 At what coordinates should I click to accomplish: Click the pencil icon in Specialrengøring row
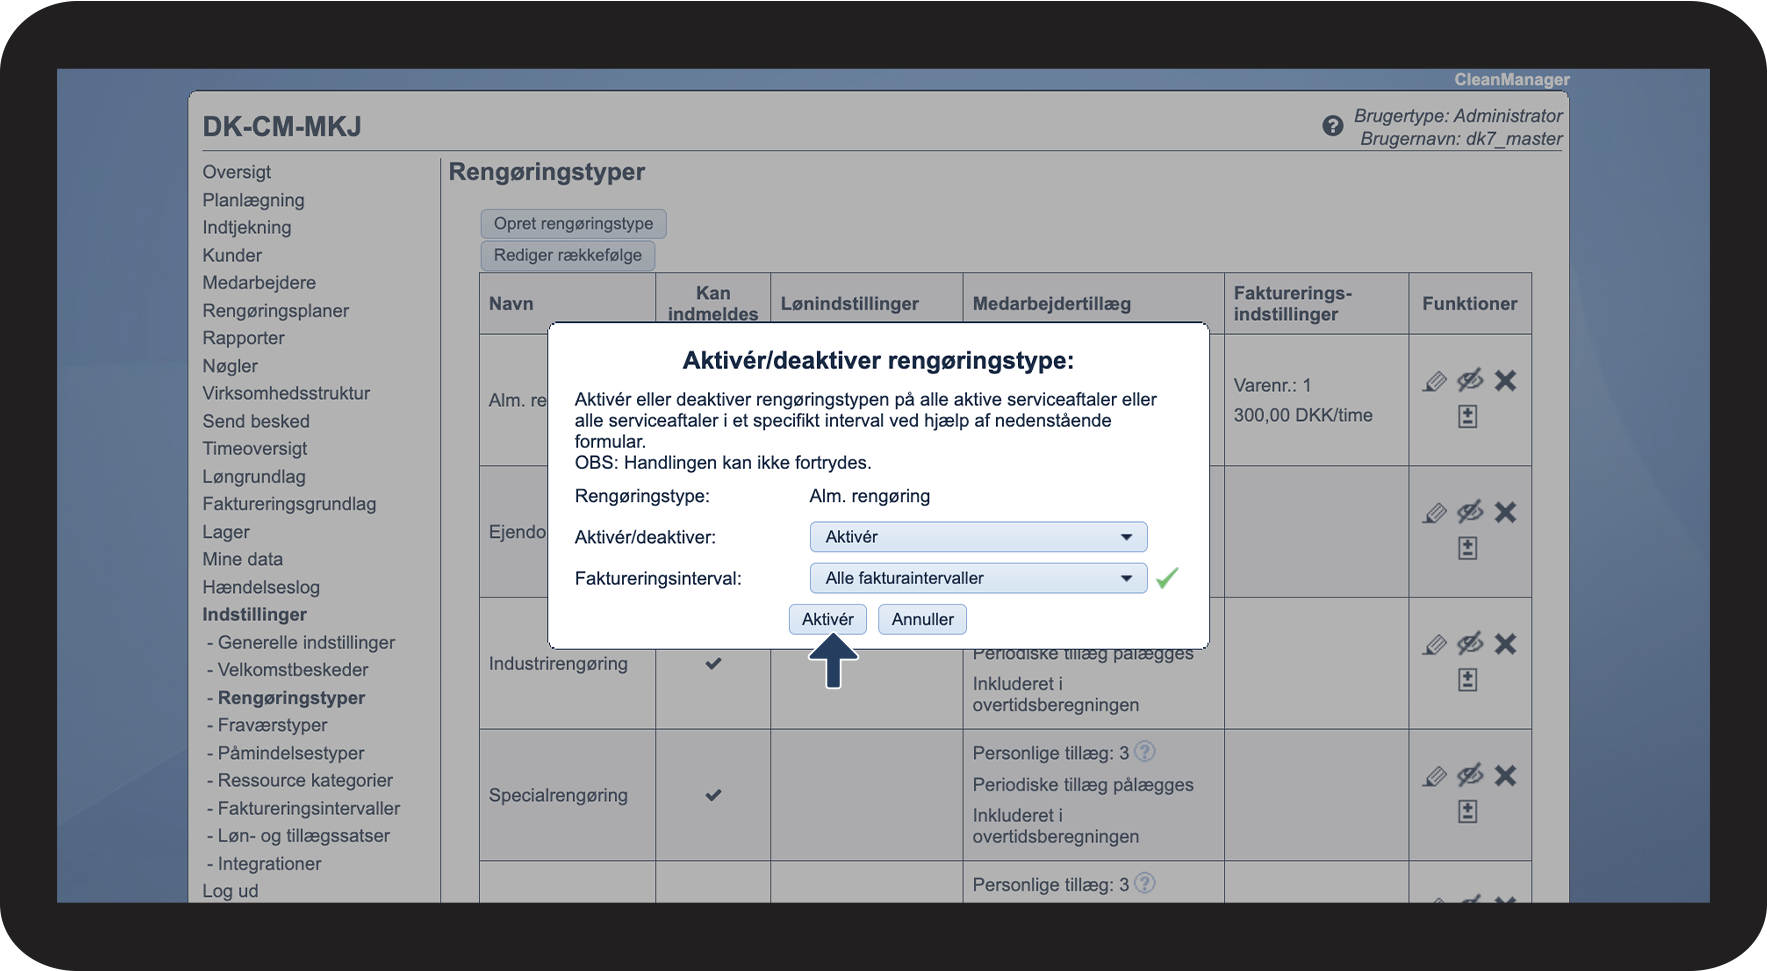(x=1435, y=776)
